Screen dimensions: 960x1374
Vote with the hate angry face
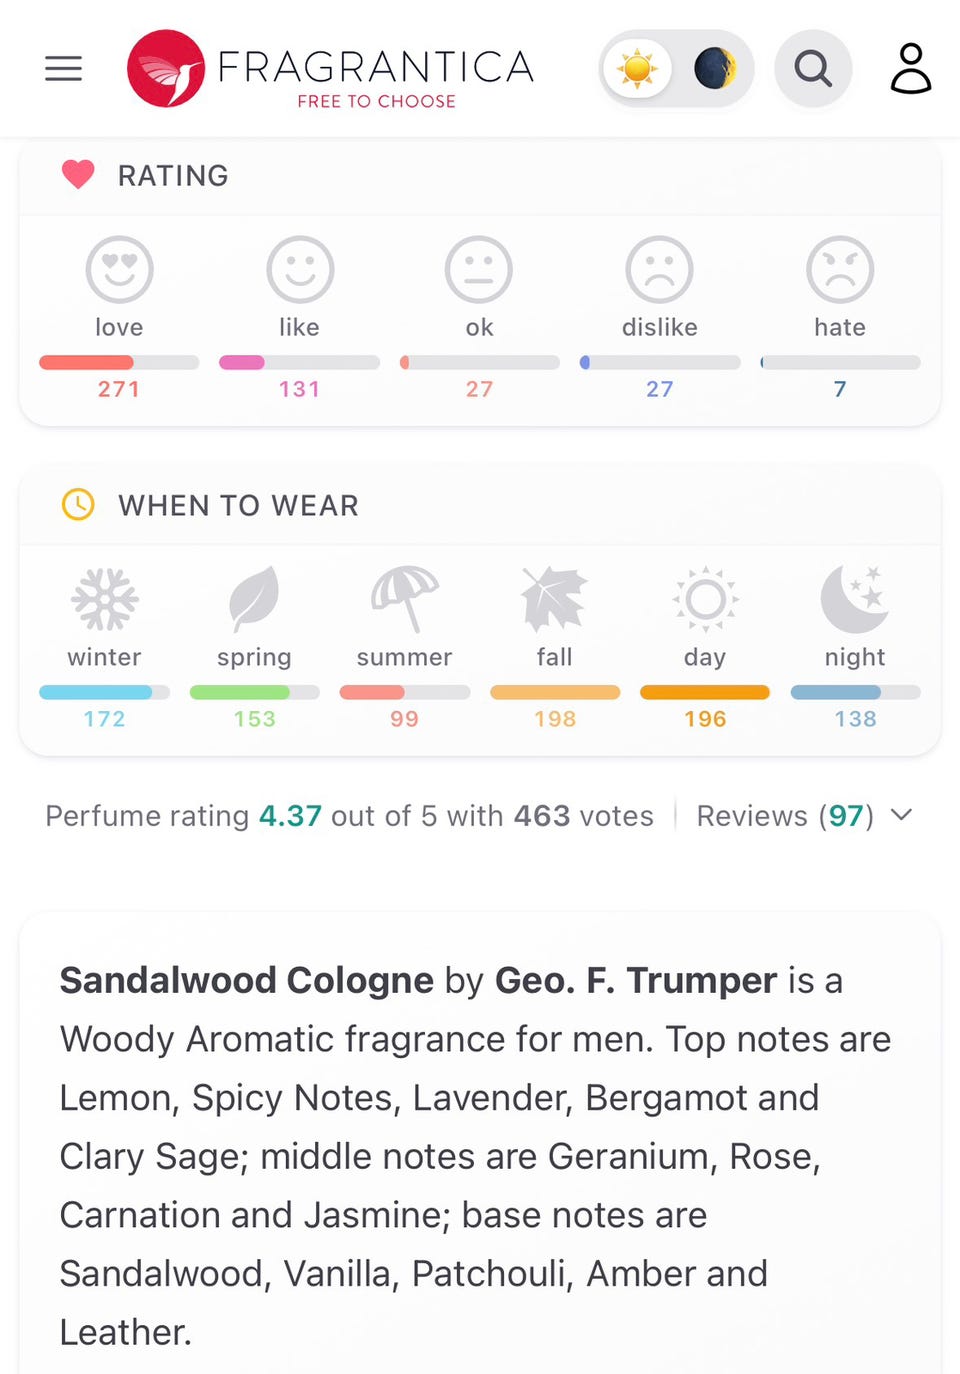(840, 269)
